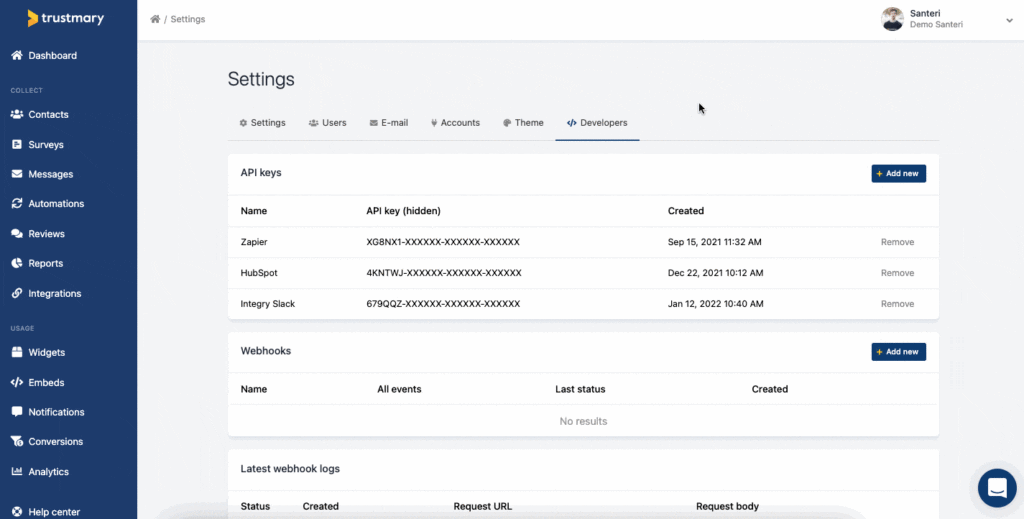Click the Help center lifebuoy icon
Image resolution: width=1024 pixels, height=519 pixels.
(x=17, y=512)
